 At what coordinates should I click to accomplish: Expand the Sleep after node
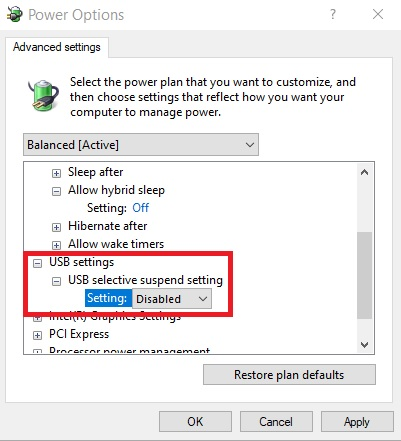point(56,173)
